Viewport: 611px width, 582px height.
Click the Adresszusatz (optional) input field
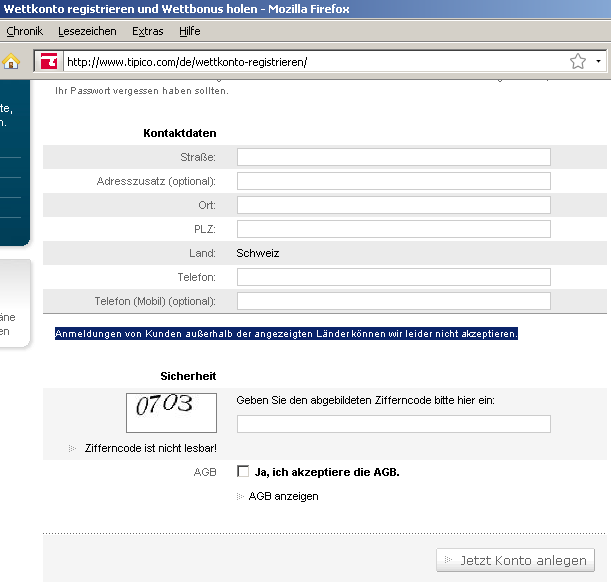pyautogui.click(x=394, y=181)
